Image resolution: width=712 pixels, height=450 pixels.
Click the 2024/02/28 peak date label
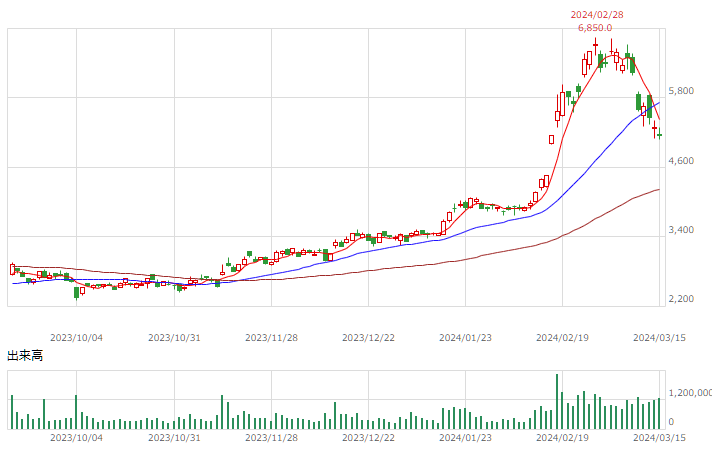click(x=597, y=15)
